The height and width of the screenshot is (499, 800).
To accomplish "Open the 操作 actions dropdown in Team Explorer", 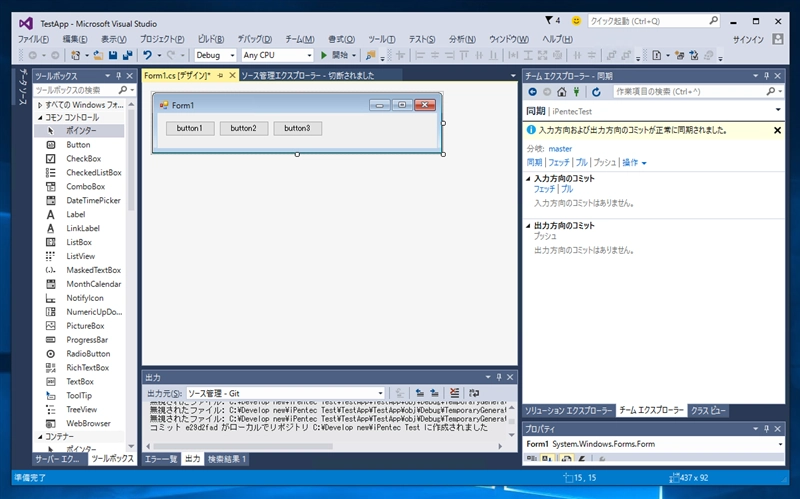I will (634, 163).
